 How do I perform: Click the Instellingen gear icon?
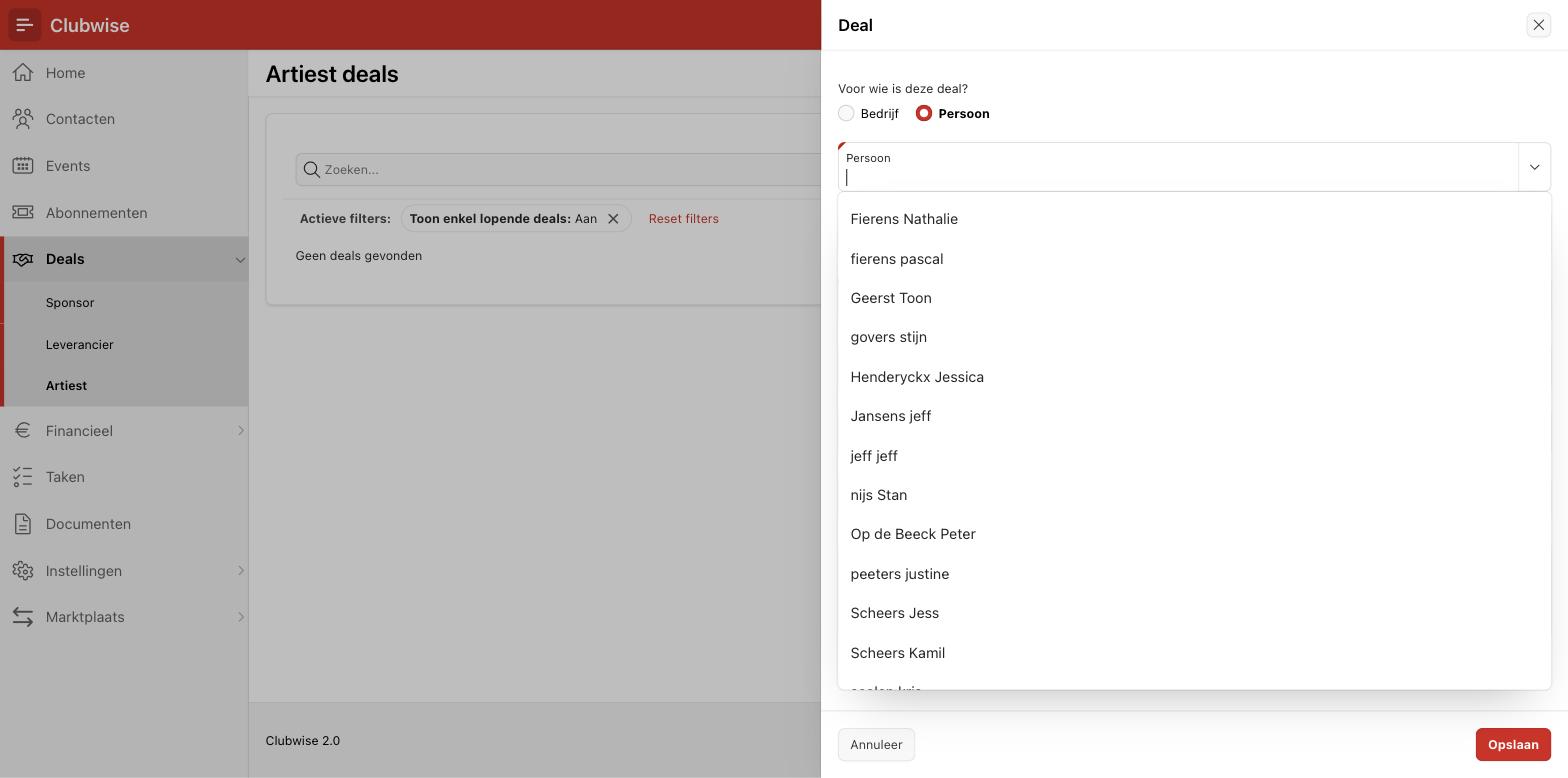(23, 570)
